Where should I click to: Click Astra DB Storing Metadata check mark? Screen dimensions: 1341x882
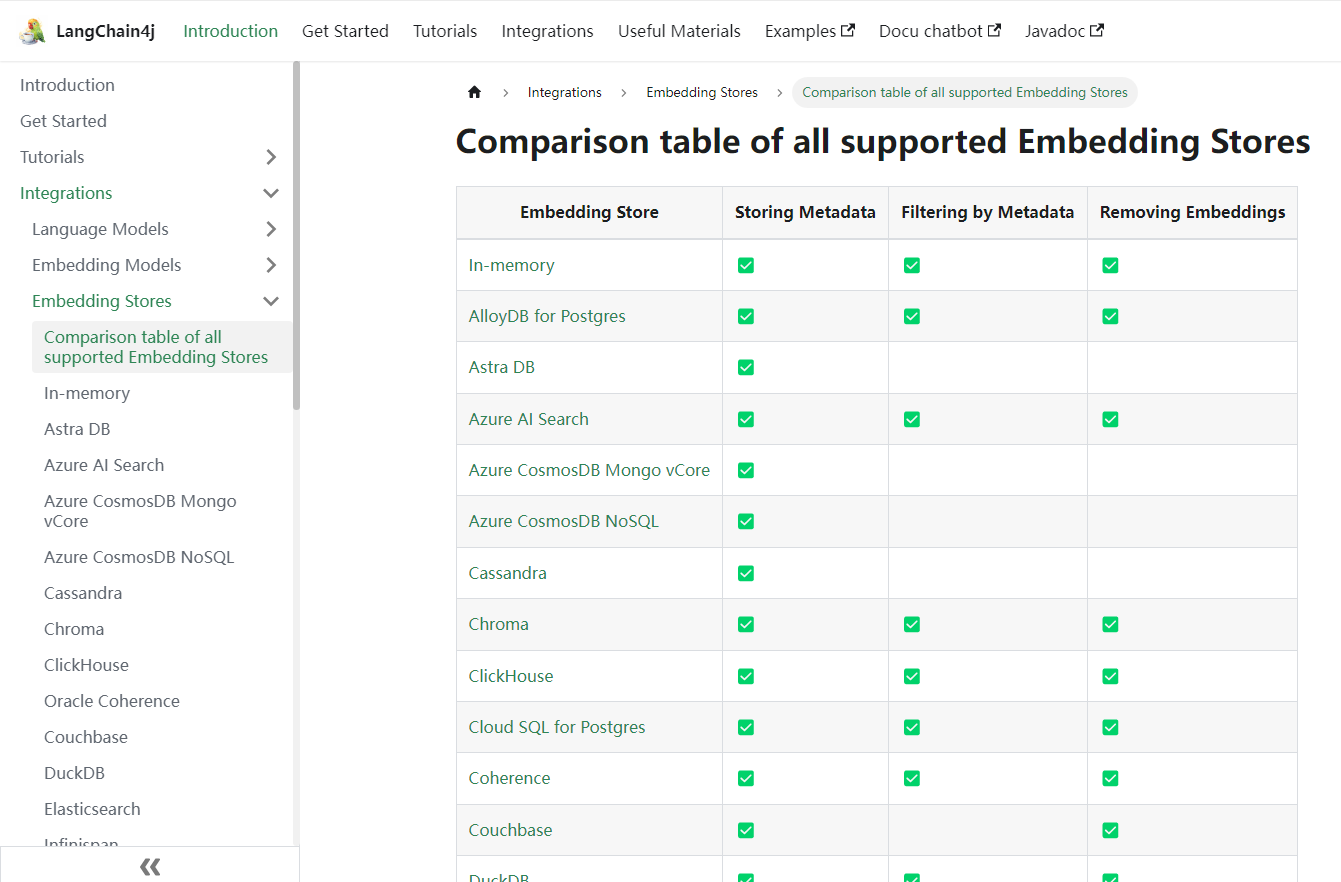[x=746, y=367]
